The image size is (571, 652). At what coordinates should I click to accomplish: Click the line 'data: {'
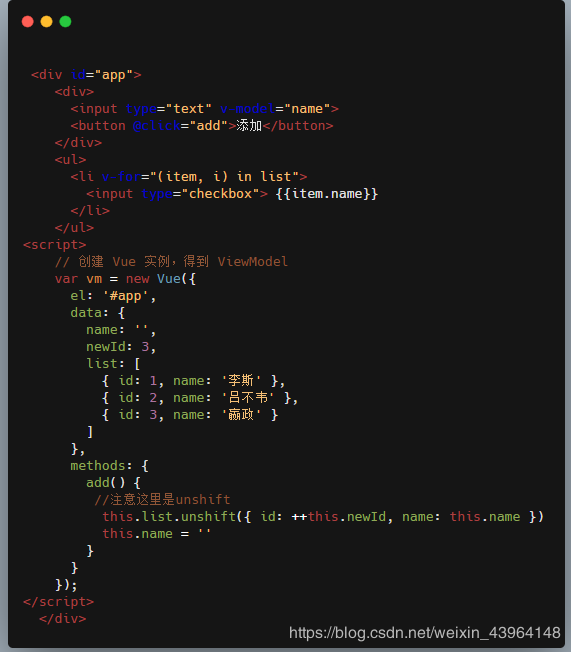click(x=98, y=313)
